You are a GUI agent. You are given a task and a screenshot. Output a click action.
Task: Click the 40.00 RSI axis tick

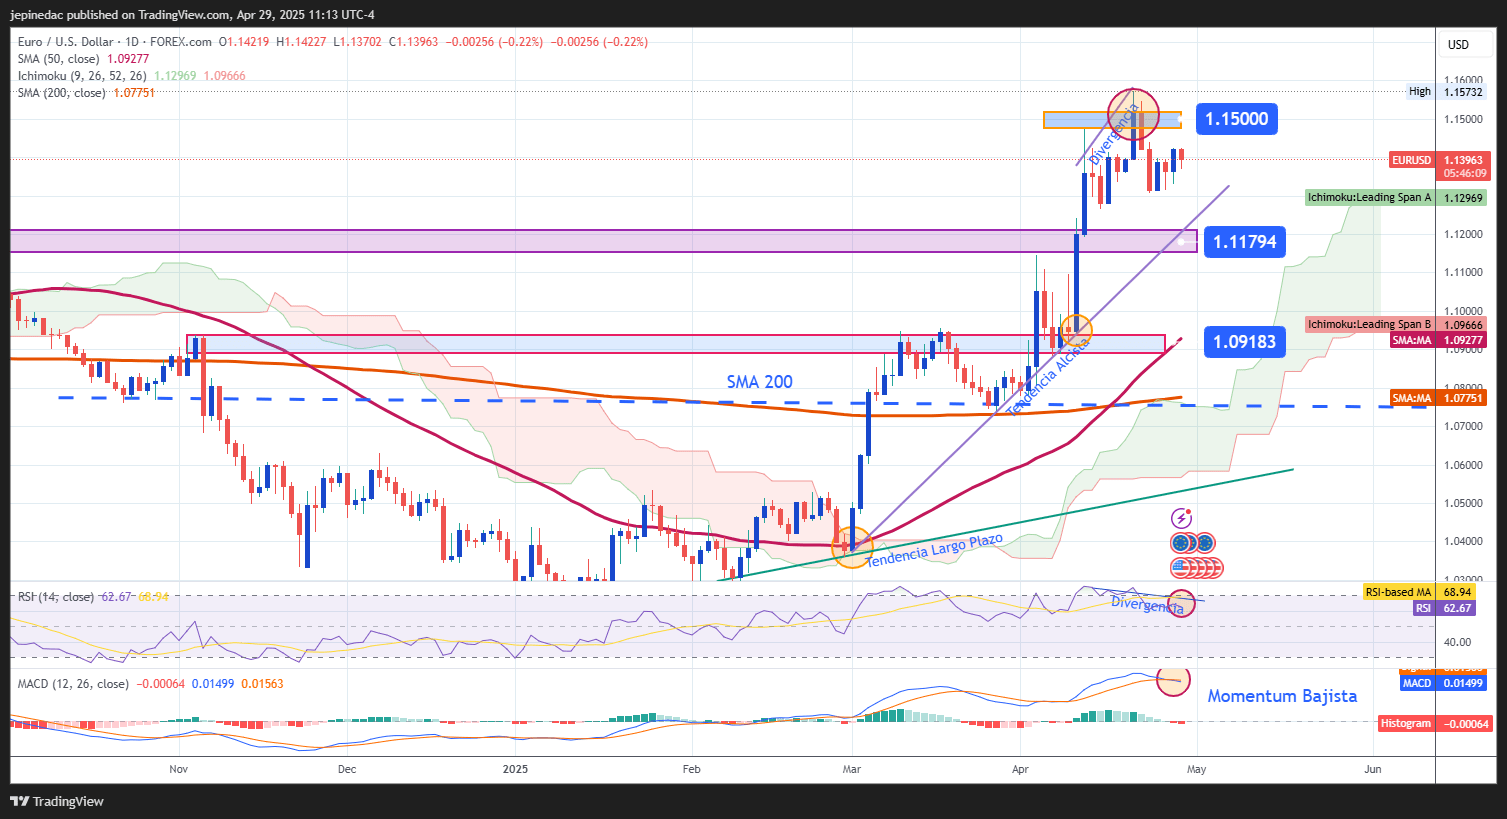click(x=1457, y=642)
